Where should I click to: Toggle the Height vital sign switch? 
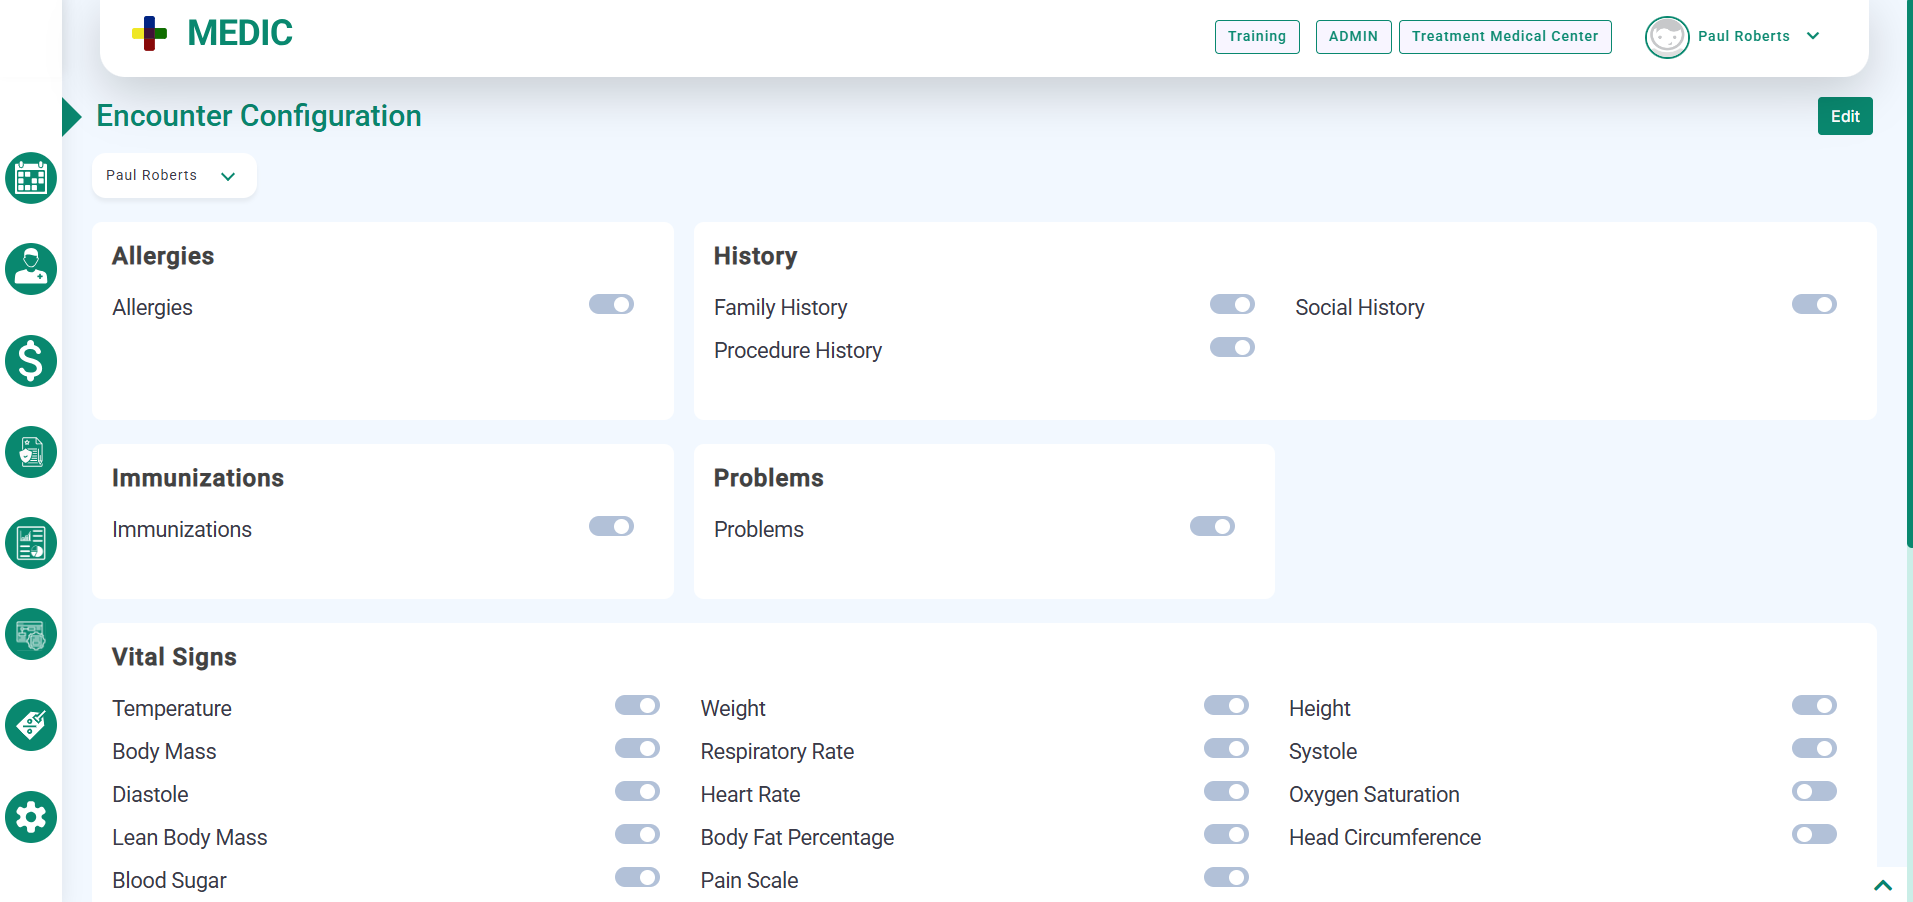[x=1814, y=705]
